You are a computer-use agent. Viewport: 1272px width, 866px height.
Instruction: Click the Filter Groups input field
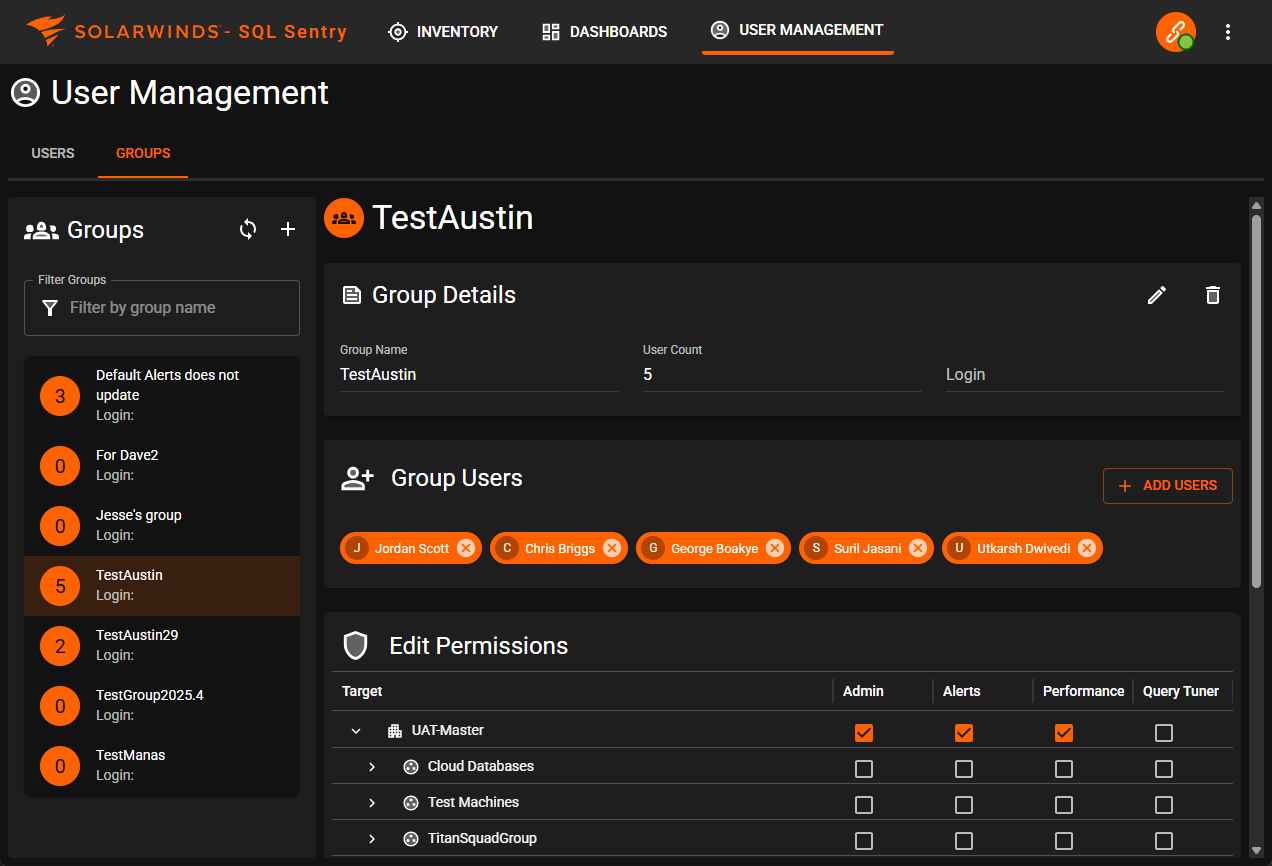coord(170,308)
